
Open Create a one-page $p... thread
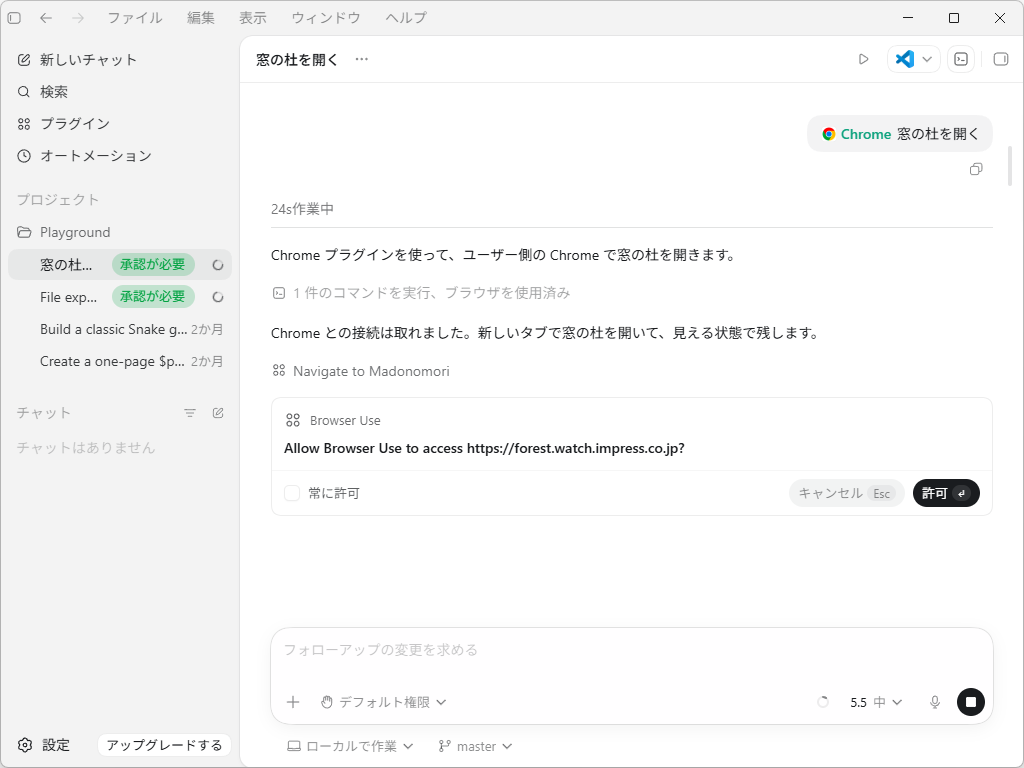120,361
